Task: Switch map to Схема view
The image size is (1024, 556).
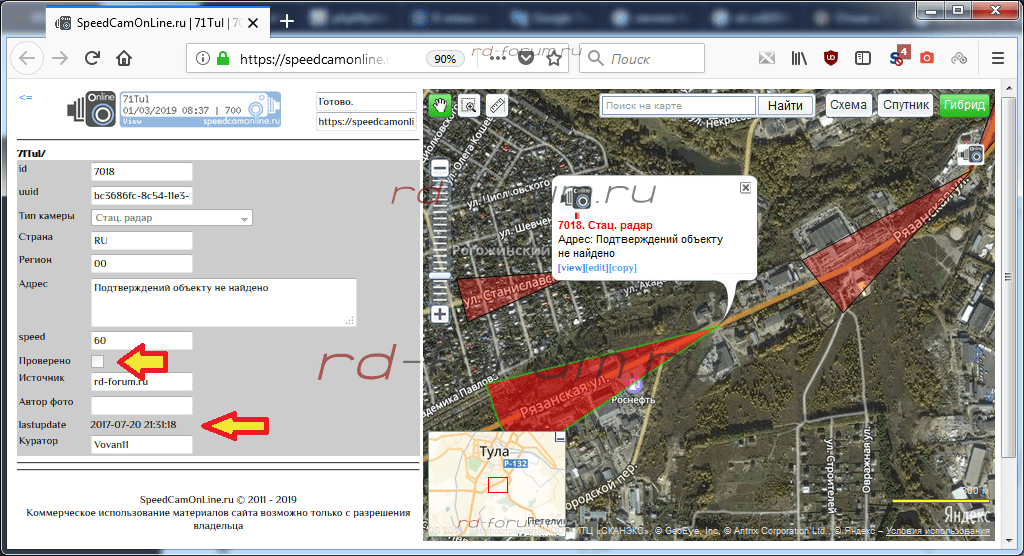Action: click(x=848, y=105)
